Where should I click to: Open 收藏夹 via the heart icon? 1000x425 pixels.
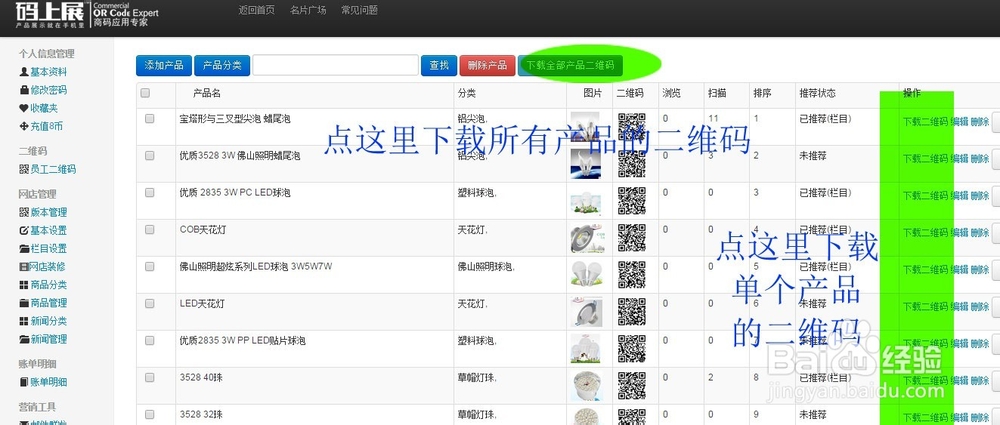(x=24, y=108)
